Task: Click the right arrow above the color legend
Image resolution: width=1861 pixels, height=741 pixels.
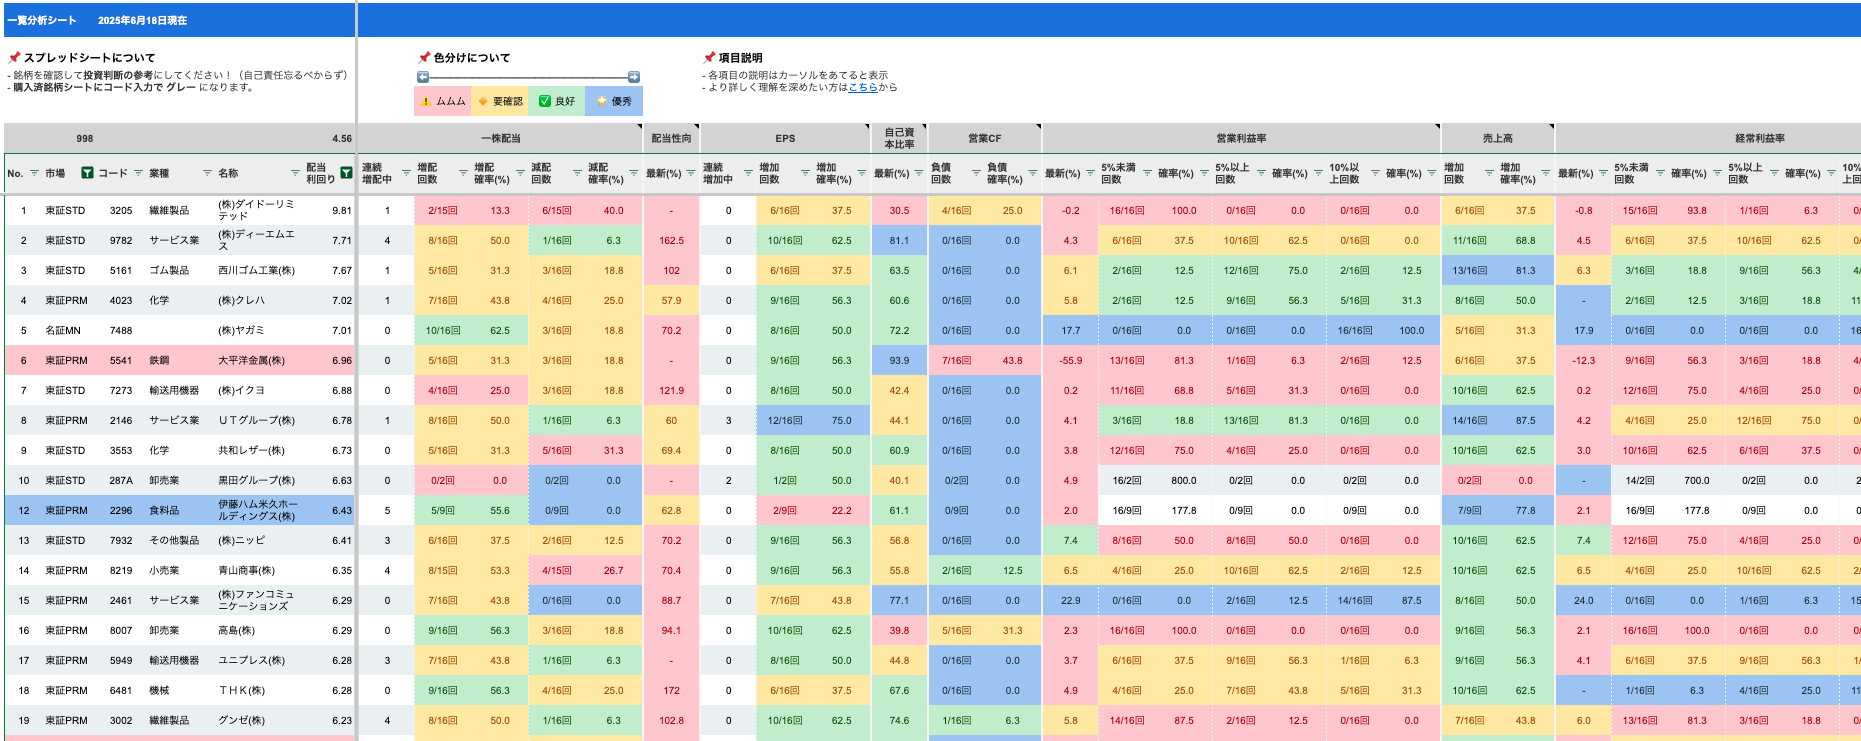Action: pyautogui.click(x=633, y=77)
